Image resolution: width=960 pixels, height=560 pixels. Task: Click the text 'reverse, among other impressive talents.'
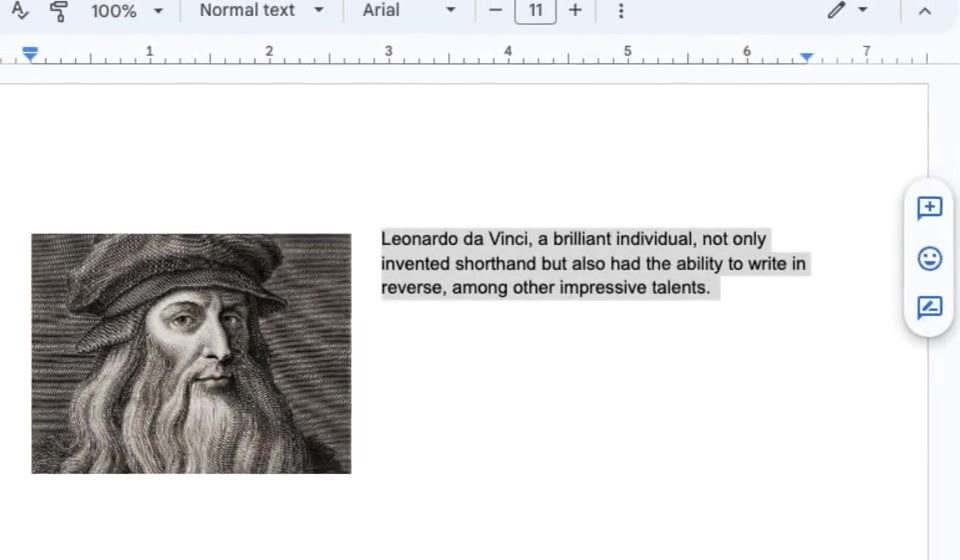click(x=546, y=288)
